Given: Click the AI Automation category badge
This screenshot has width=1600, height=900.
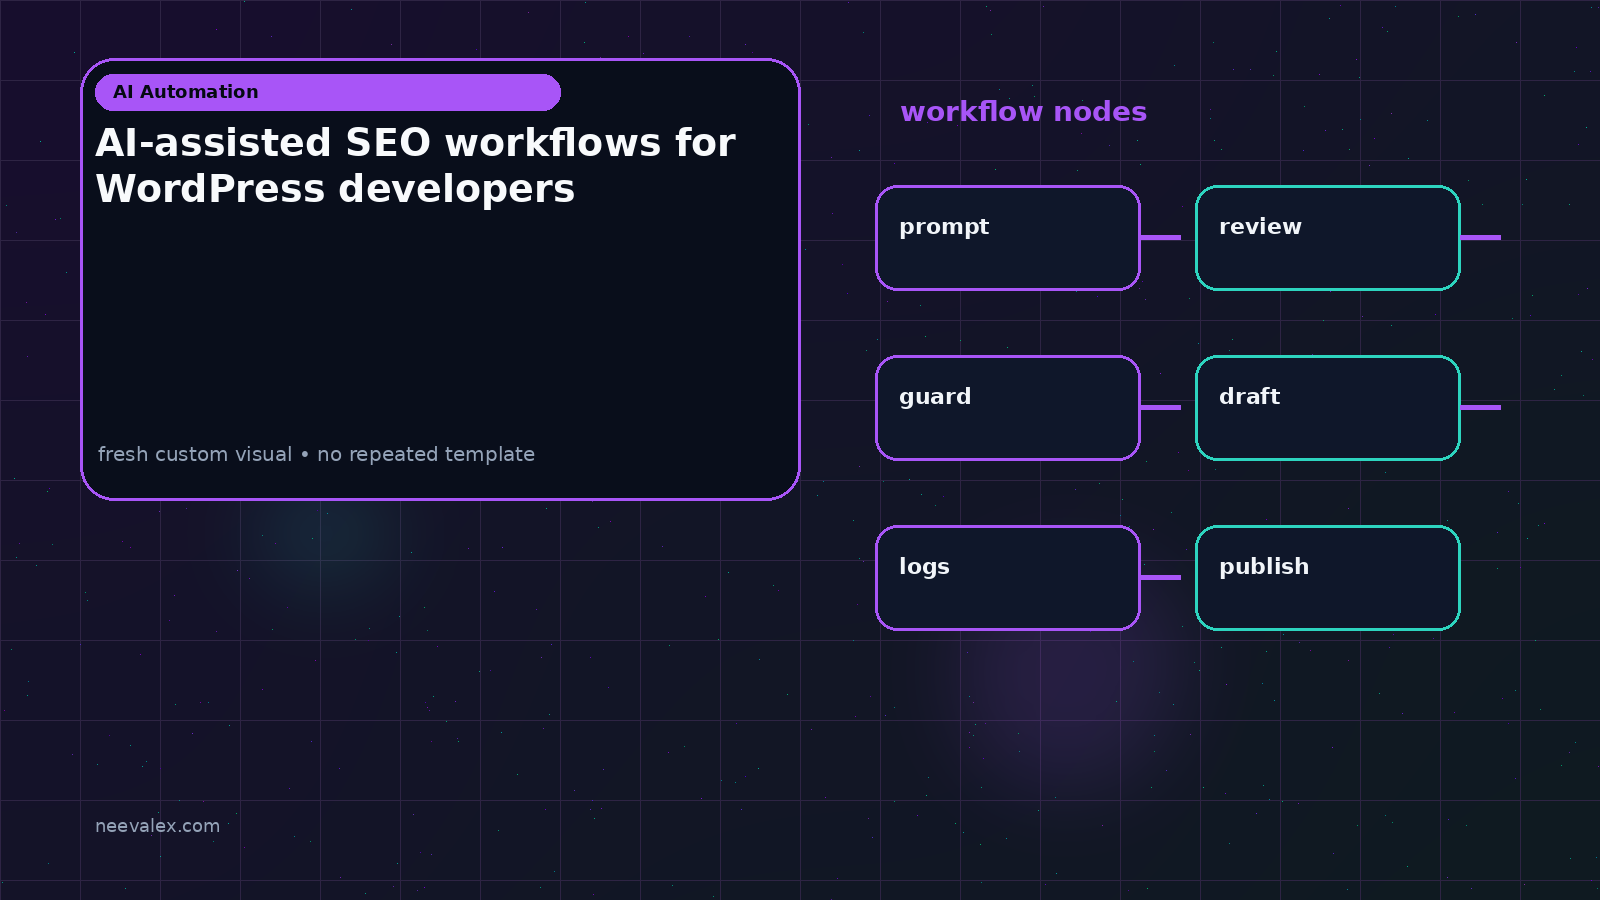Looking at the screenshot, I should 328,92.
